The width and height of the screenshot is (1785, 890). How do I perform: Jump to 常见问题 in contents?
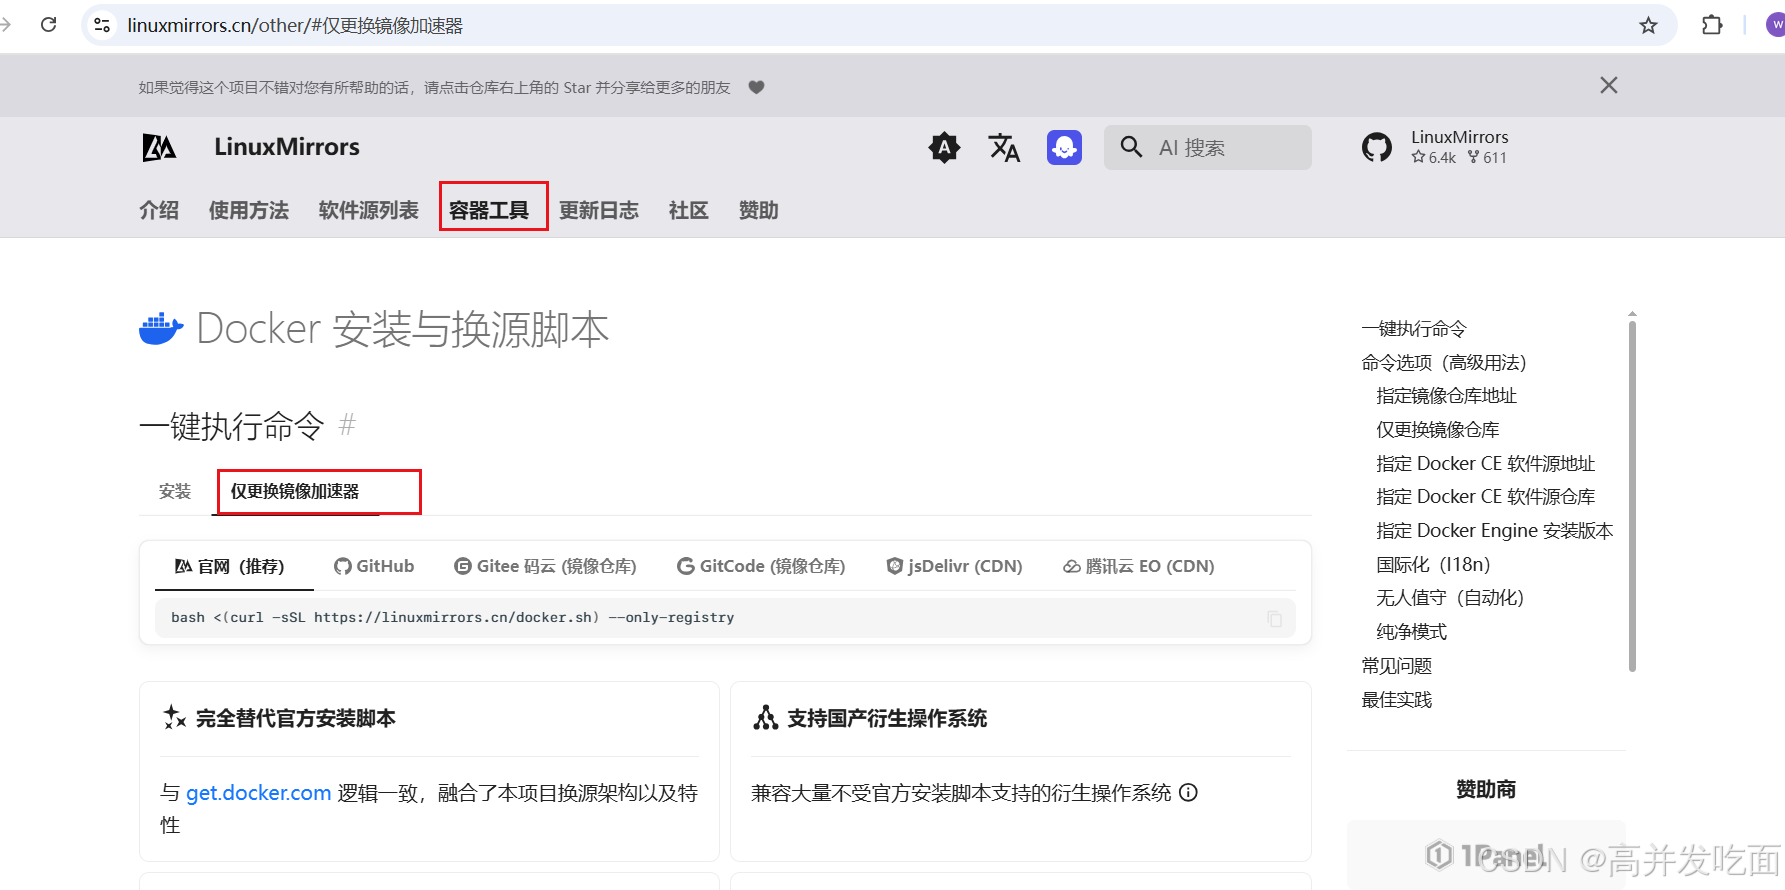(1396, 666)
